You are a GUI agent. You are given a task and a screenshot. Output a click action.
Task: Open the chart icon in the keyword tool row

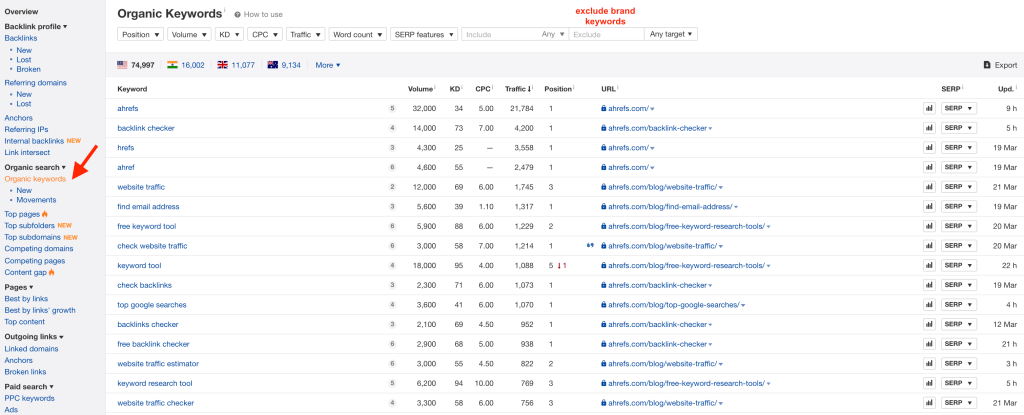[x=929, y=265]
